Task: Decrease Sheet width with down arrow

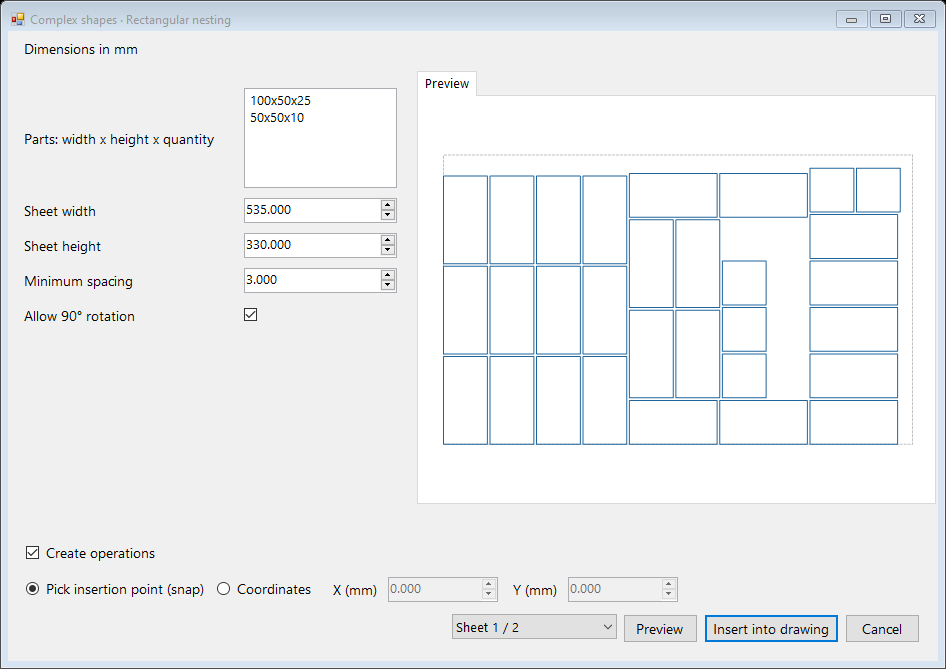Action: point(388,215)
